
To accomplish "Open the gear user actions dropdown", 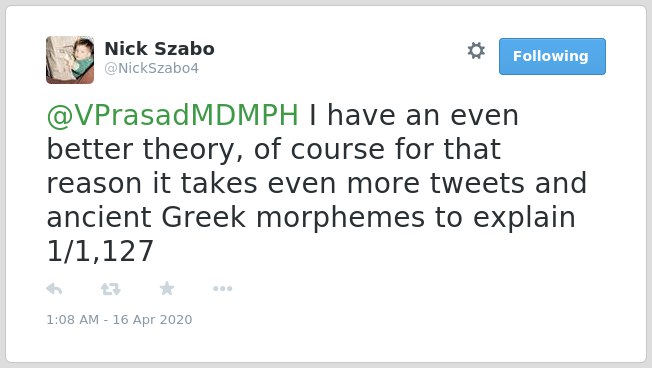I will (476, 51).
